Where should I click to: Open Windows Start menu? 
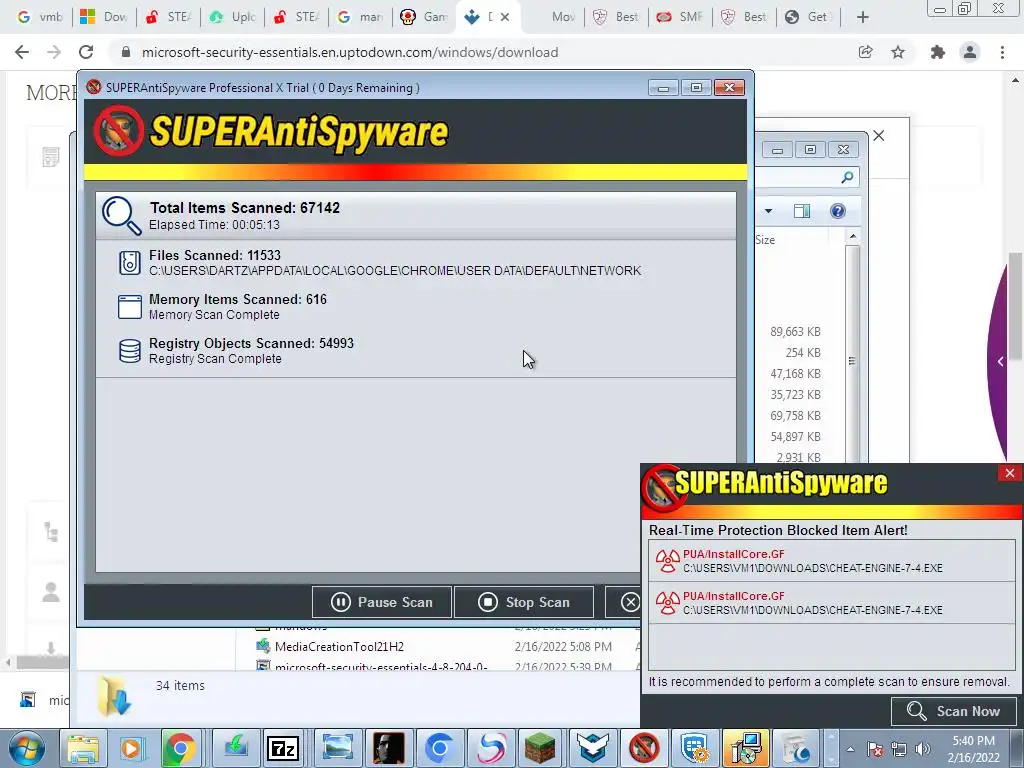pyautogui.click(x=26, y=748)
